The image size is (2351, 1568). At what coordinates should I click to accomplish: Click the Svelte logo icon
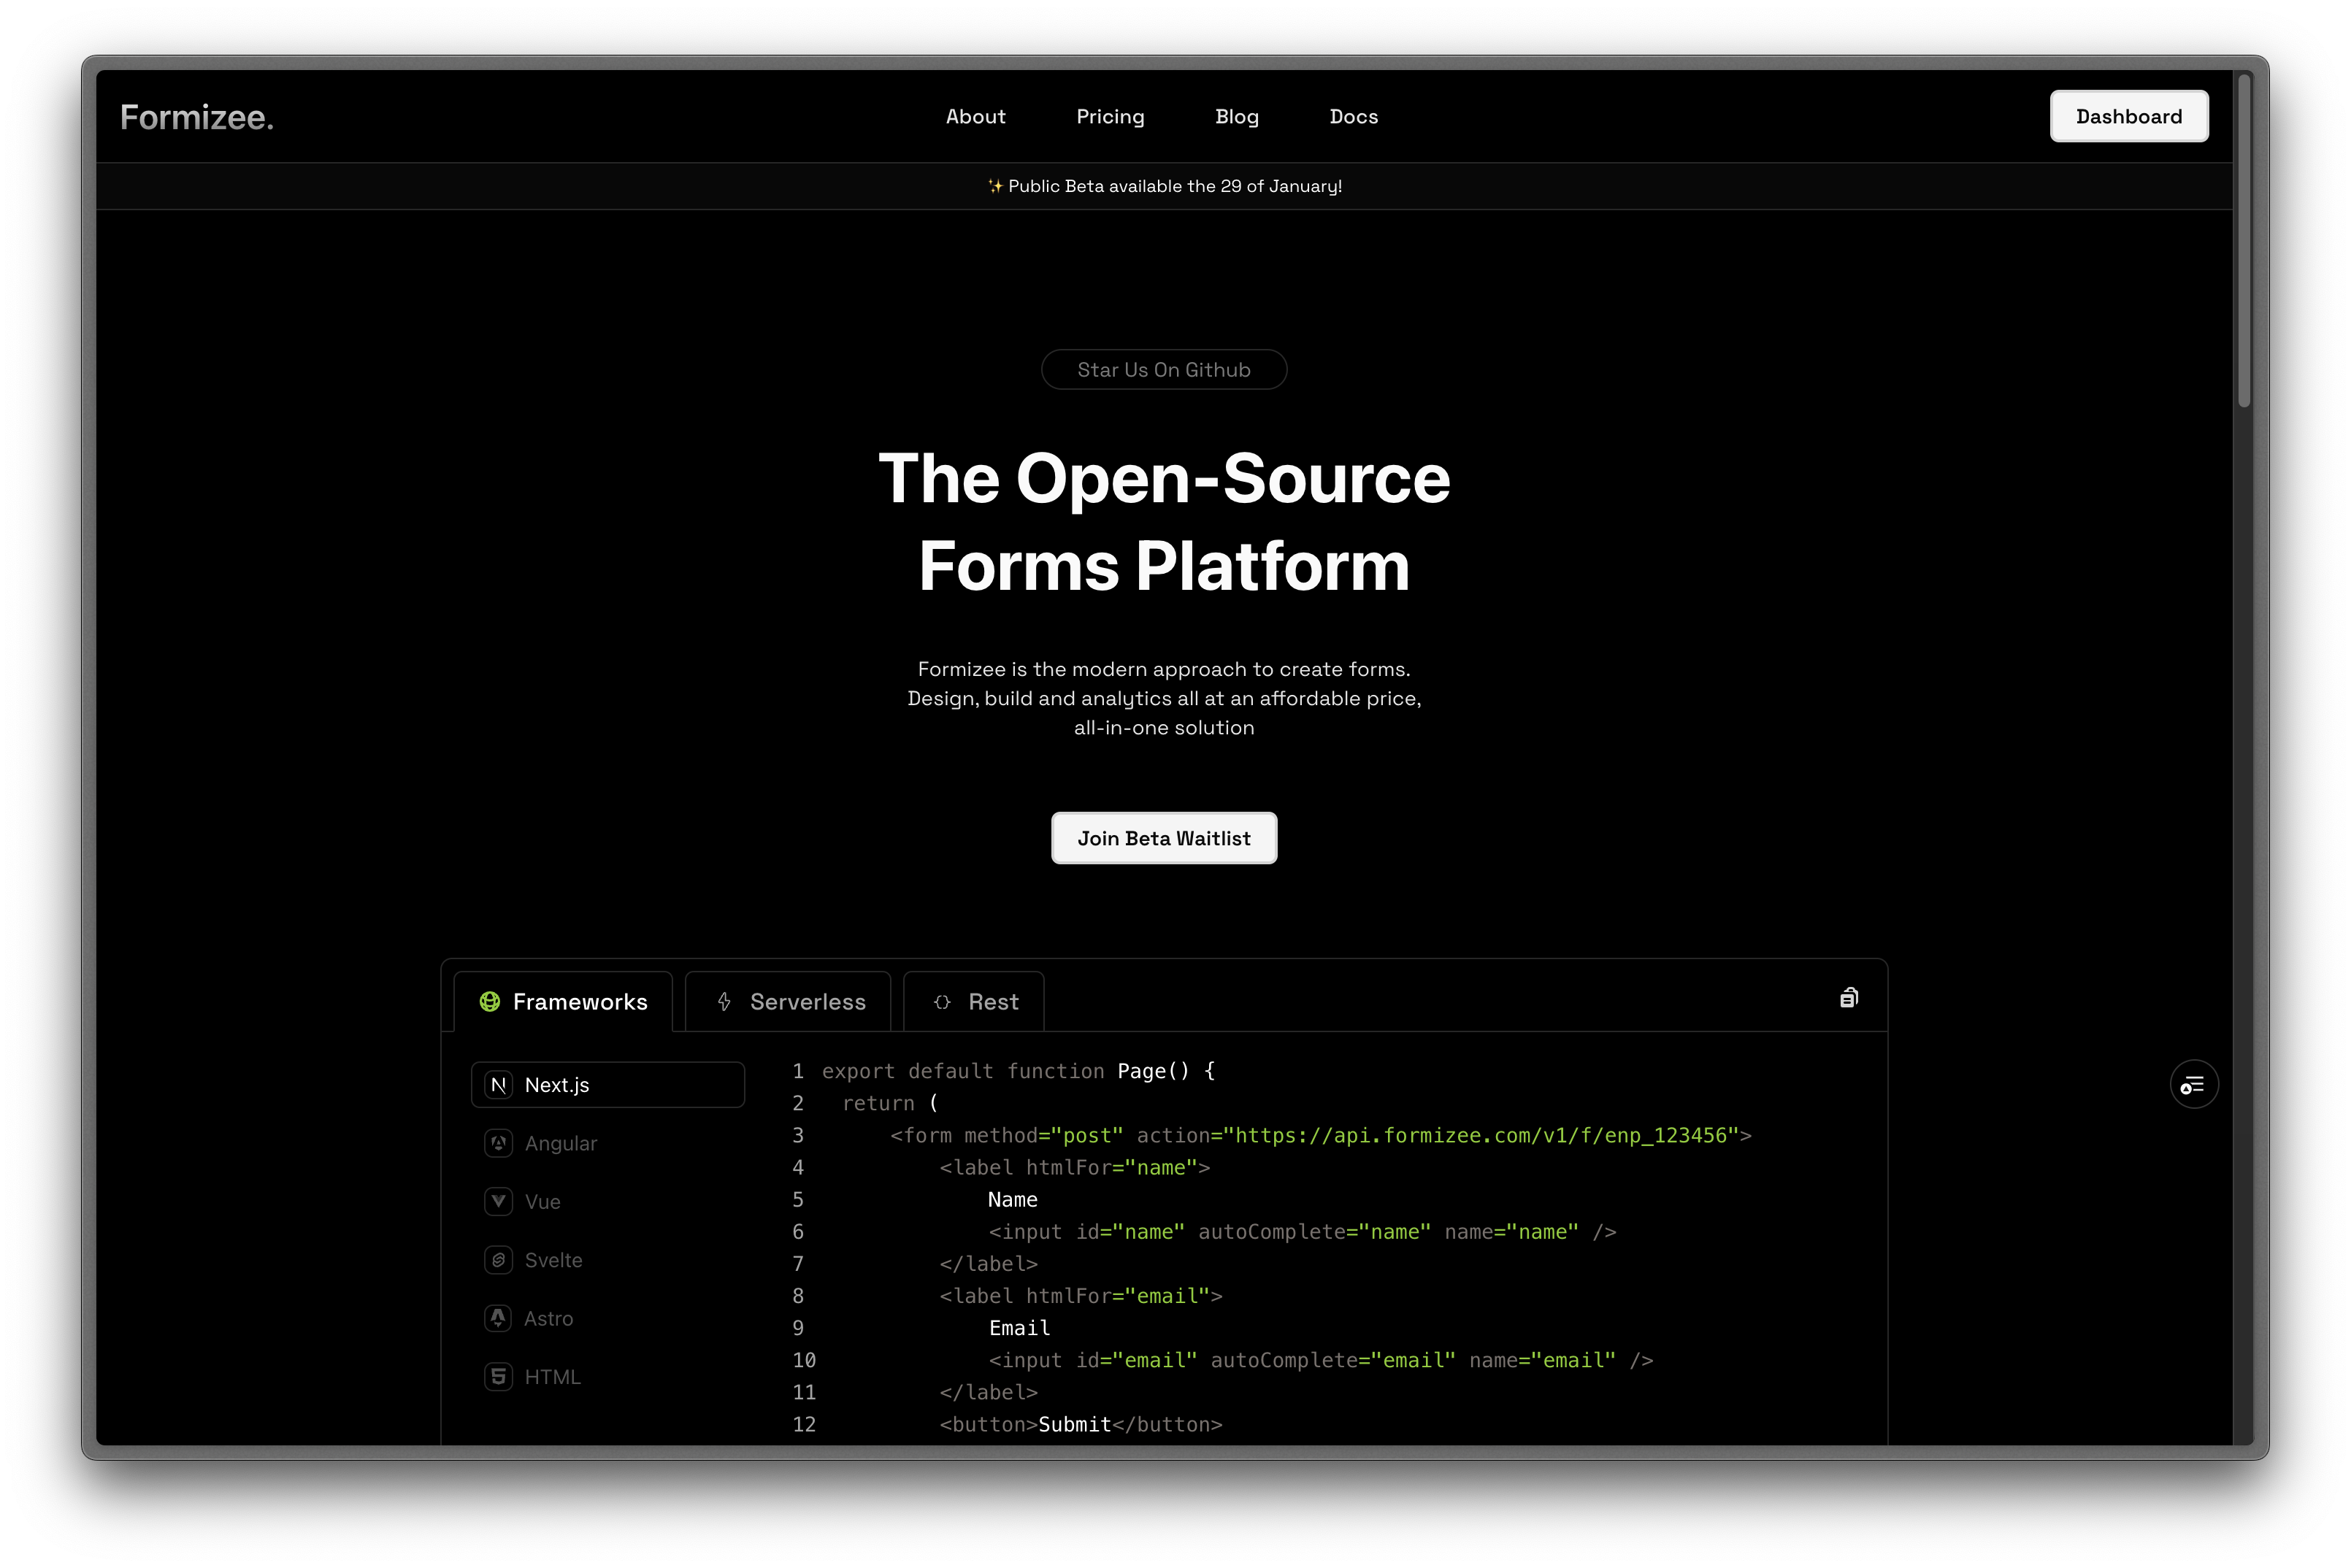click(x=498, y=1259)
